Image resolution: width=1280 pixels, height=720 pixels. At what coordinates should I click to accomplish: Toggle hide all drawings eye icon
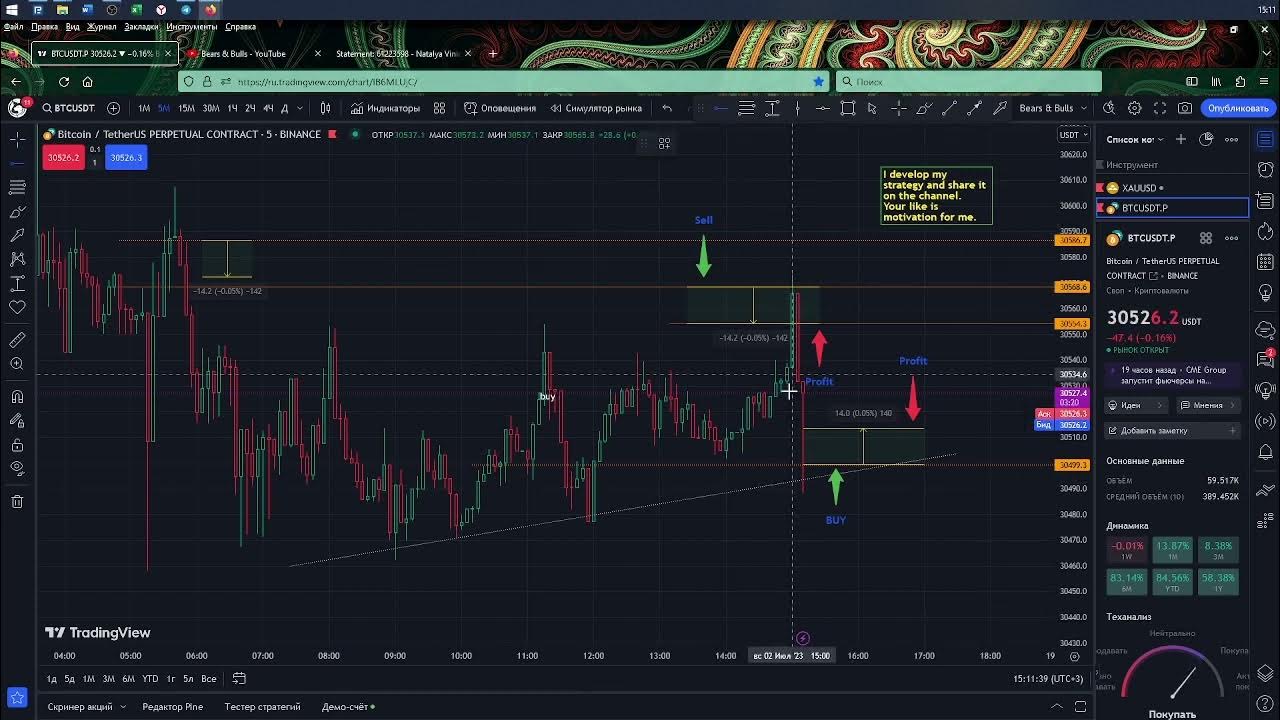click(17, 468)
